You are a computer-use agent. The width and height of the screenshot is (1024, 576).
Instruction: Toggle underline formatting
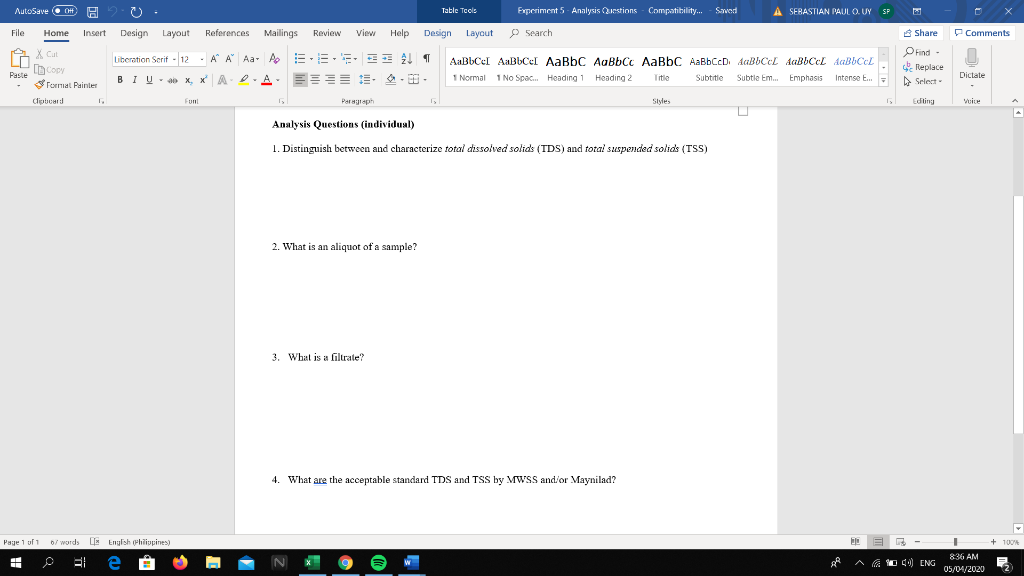(148, 79)
